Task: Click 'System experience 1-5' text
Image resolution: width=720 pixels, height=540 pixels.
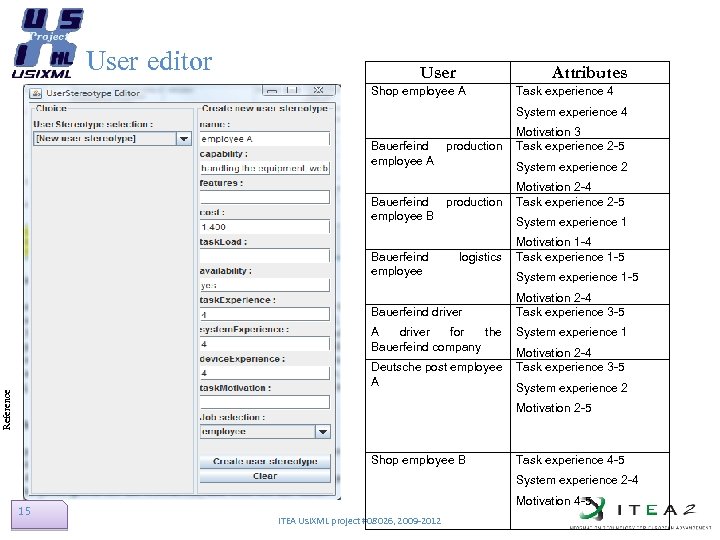Action: click(x=577, y=277)
